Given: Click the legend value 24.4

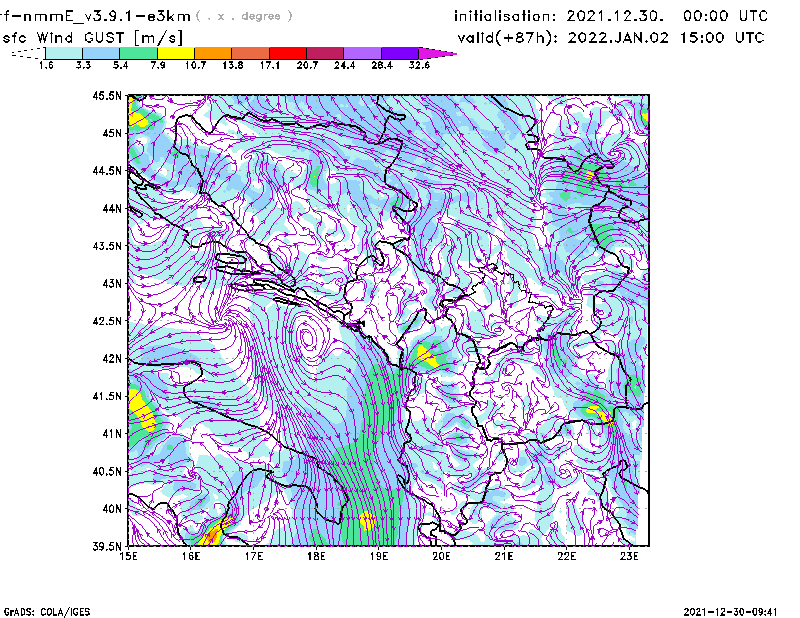Looking at the screenshot, I should pyautogui.click(x=344, y=65).
